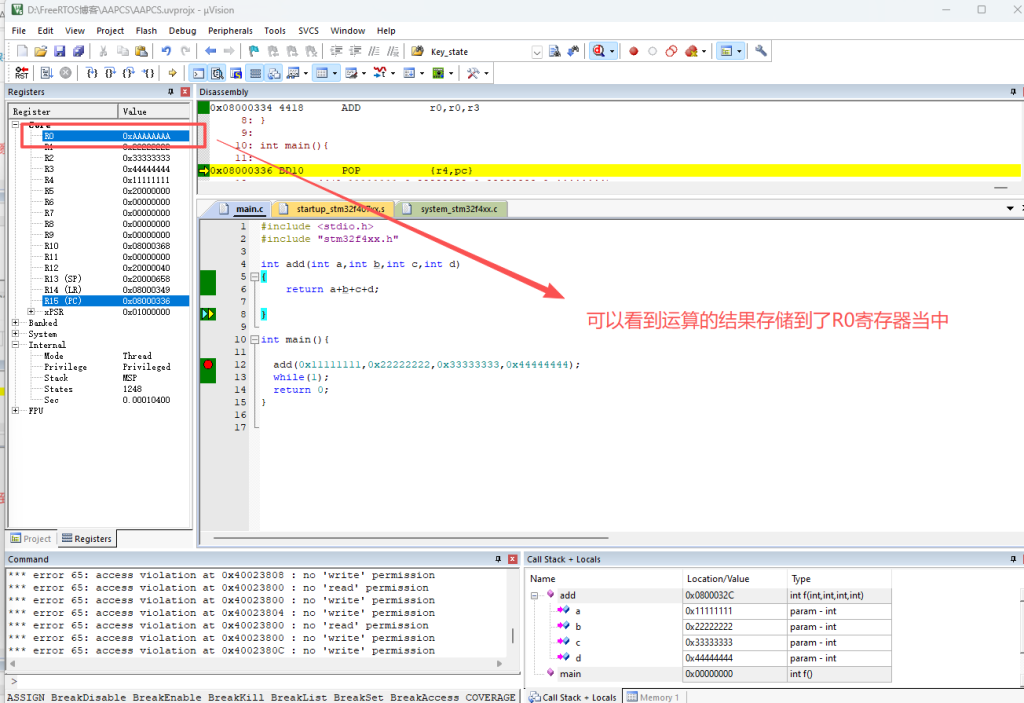Viewport: 1024px width, 703px height.
Task: Switch to the Project panel tab
Action: 31,539
